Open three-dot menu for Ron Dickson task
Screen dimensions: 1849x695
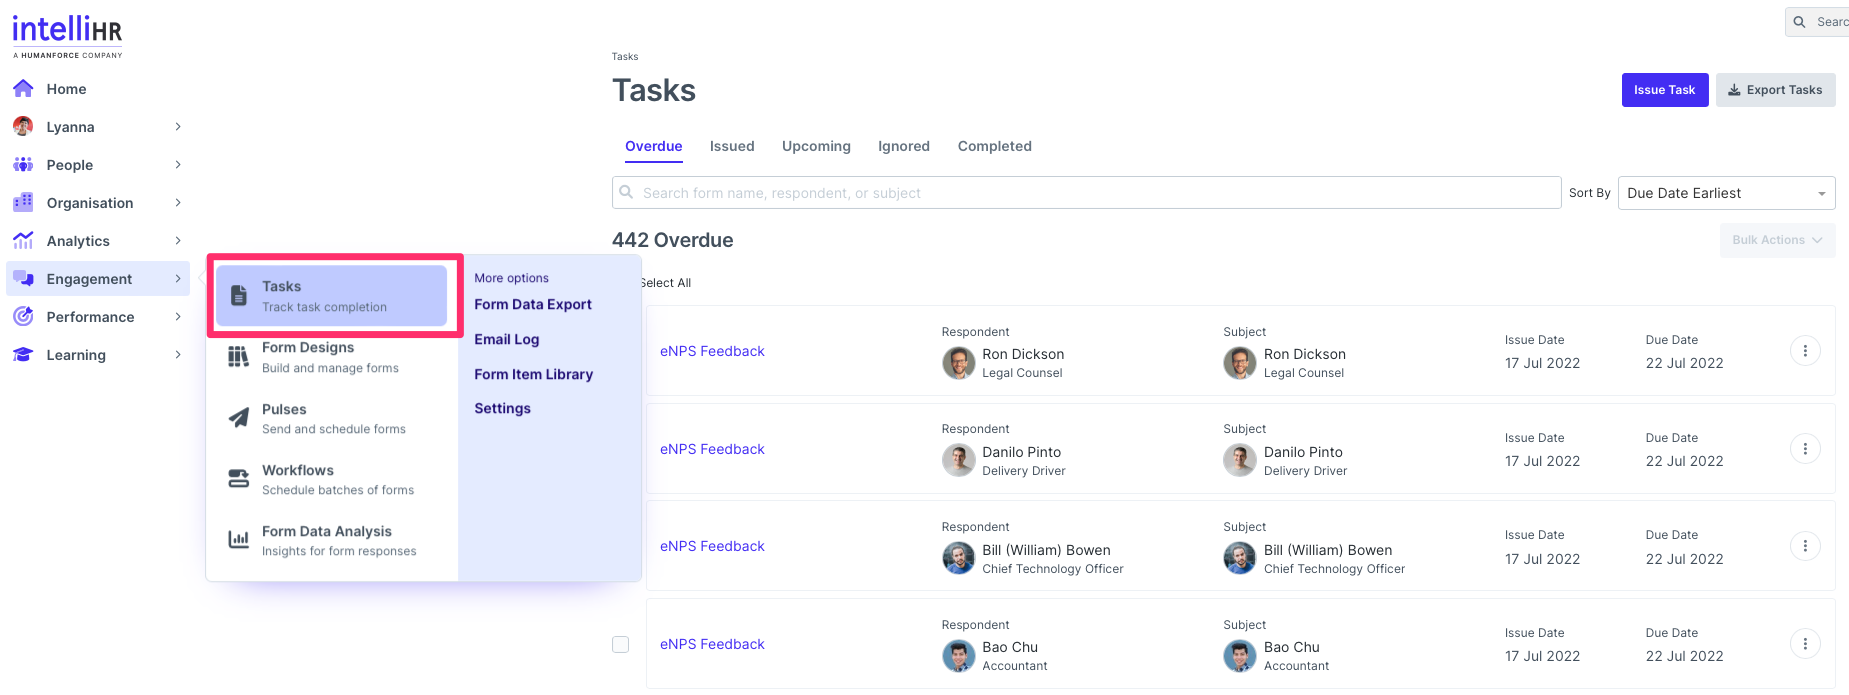1804,351
